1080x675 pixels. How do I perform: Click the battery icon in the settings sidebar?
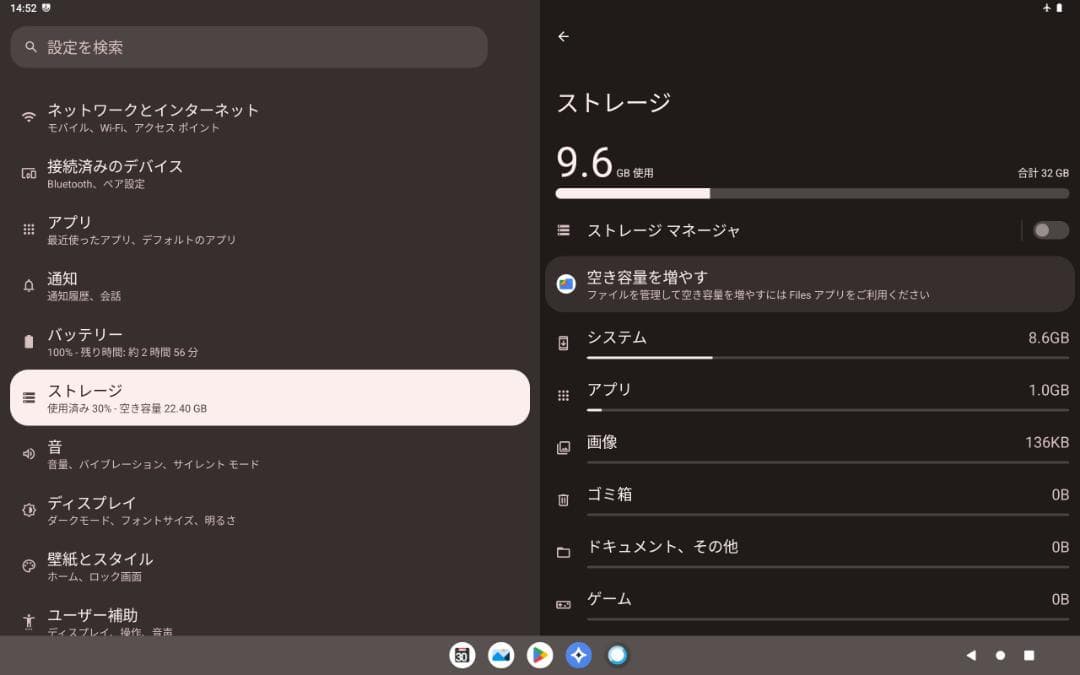[28, 341]
